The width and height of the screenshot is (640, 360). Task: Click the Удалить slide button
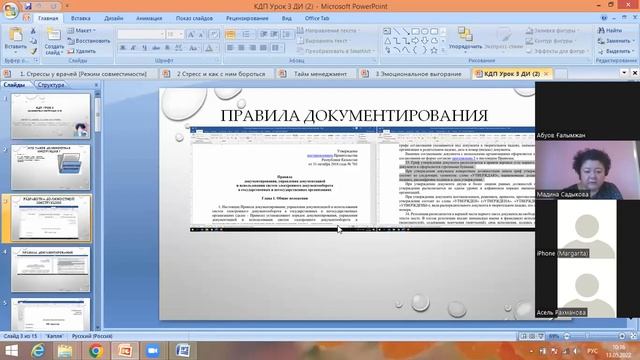tap(82, 51)
